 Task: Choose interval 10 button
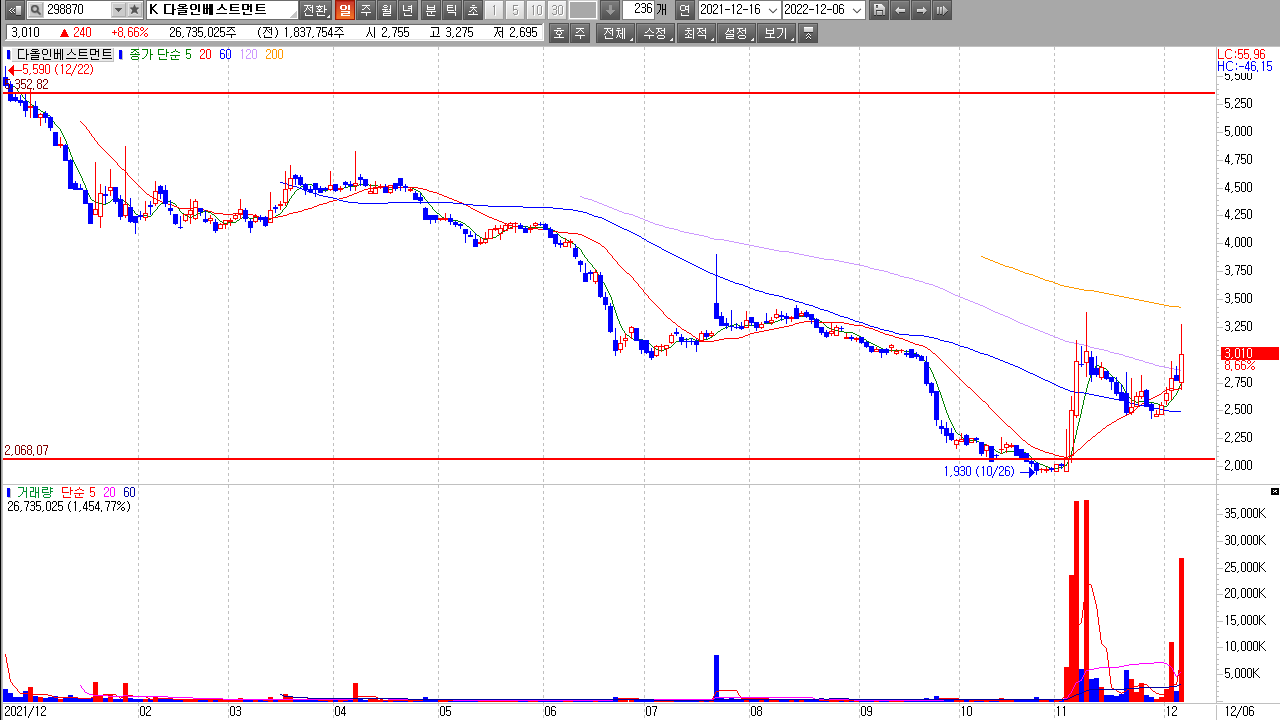pos(536,10)
